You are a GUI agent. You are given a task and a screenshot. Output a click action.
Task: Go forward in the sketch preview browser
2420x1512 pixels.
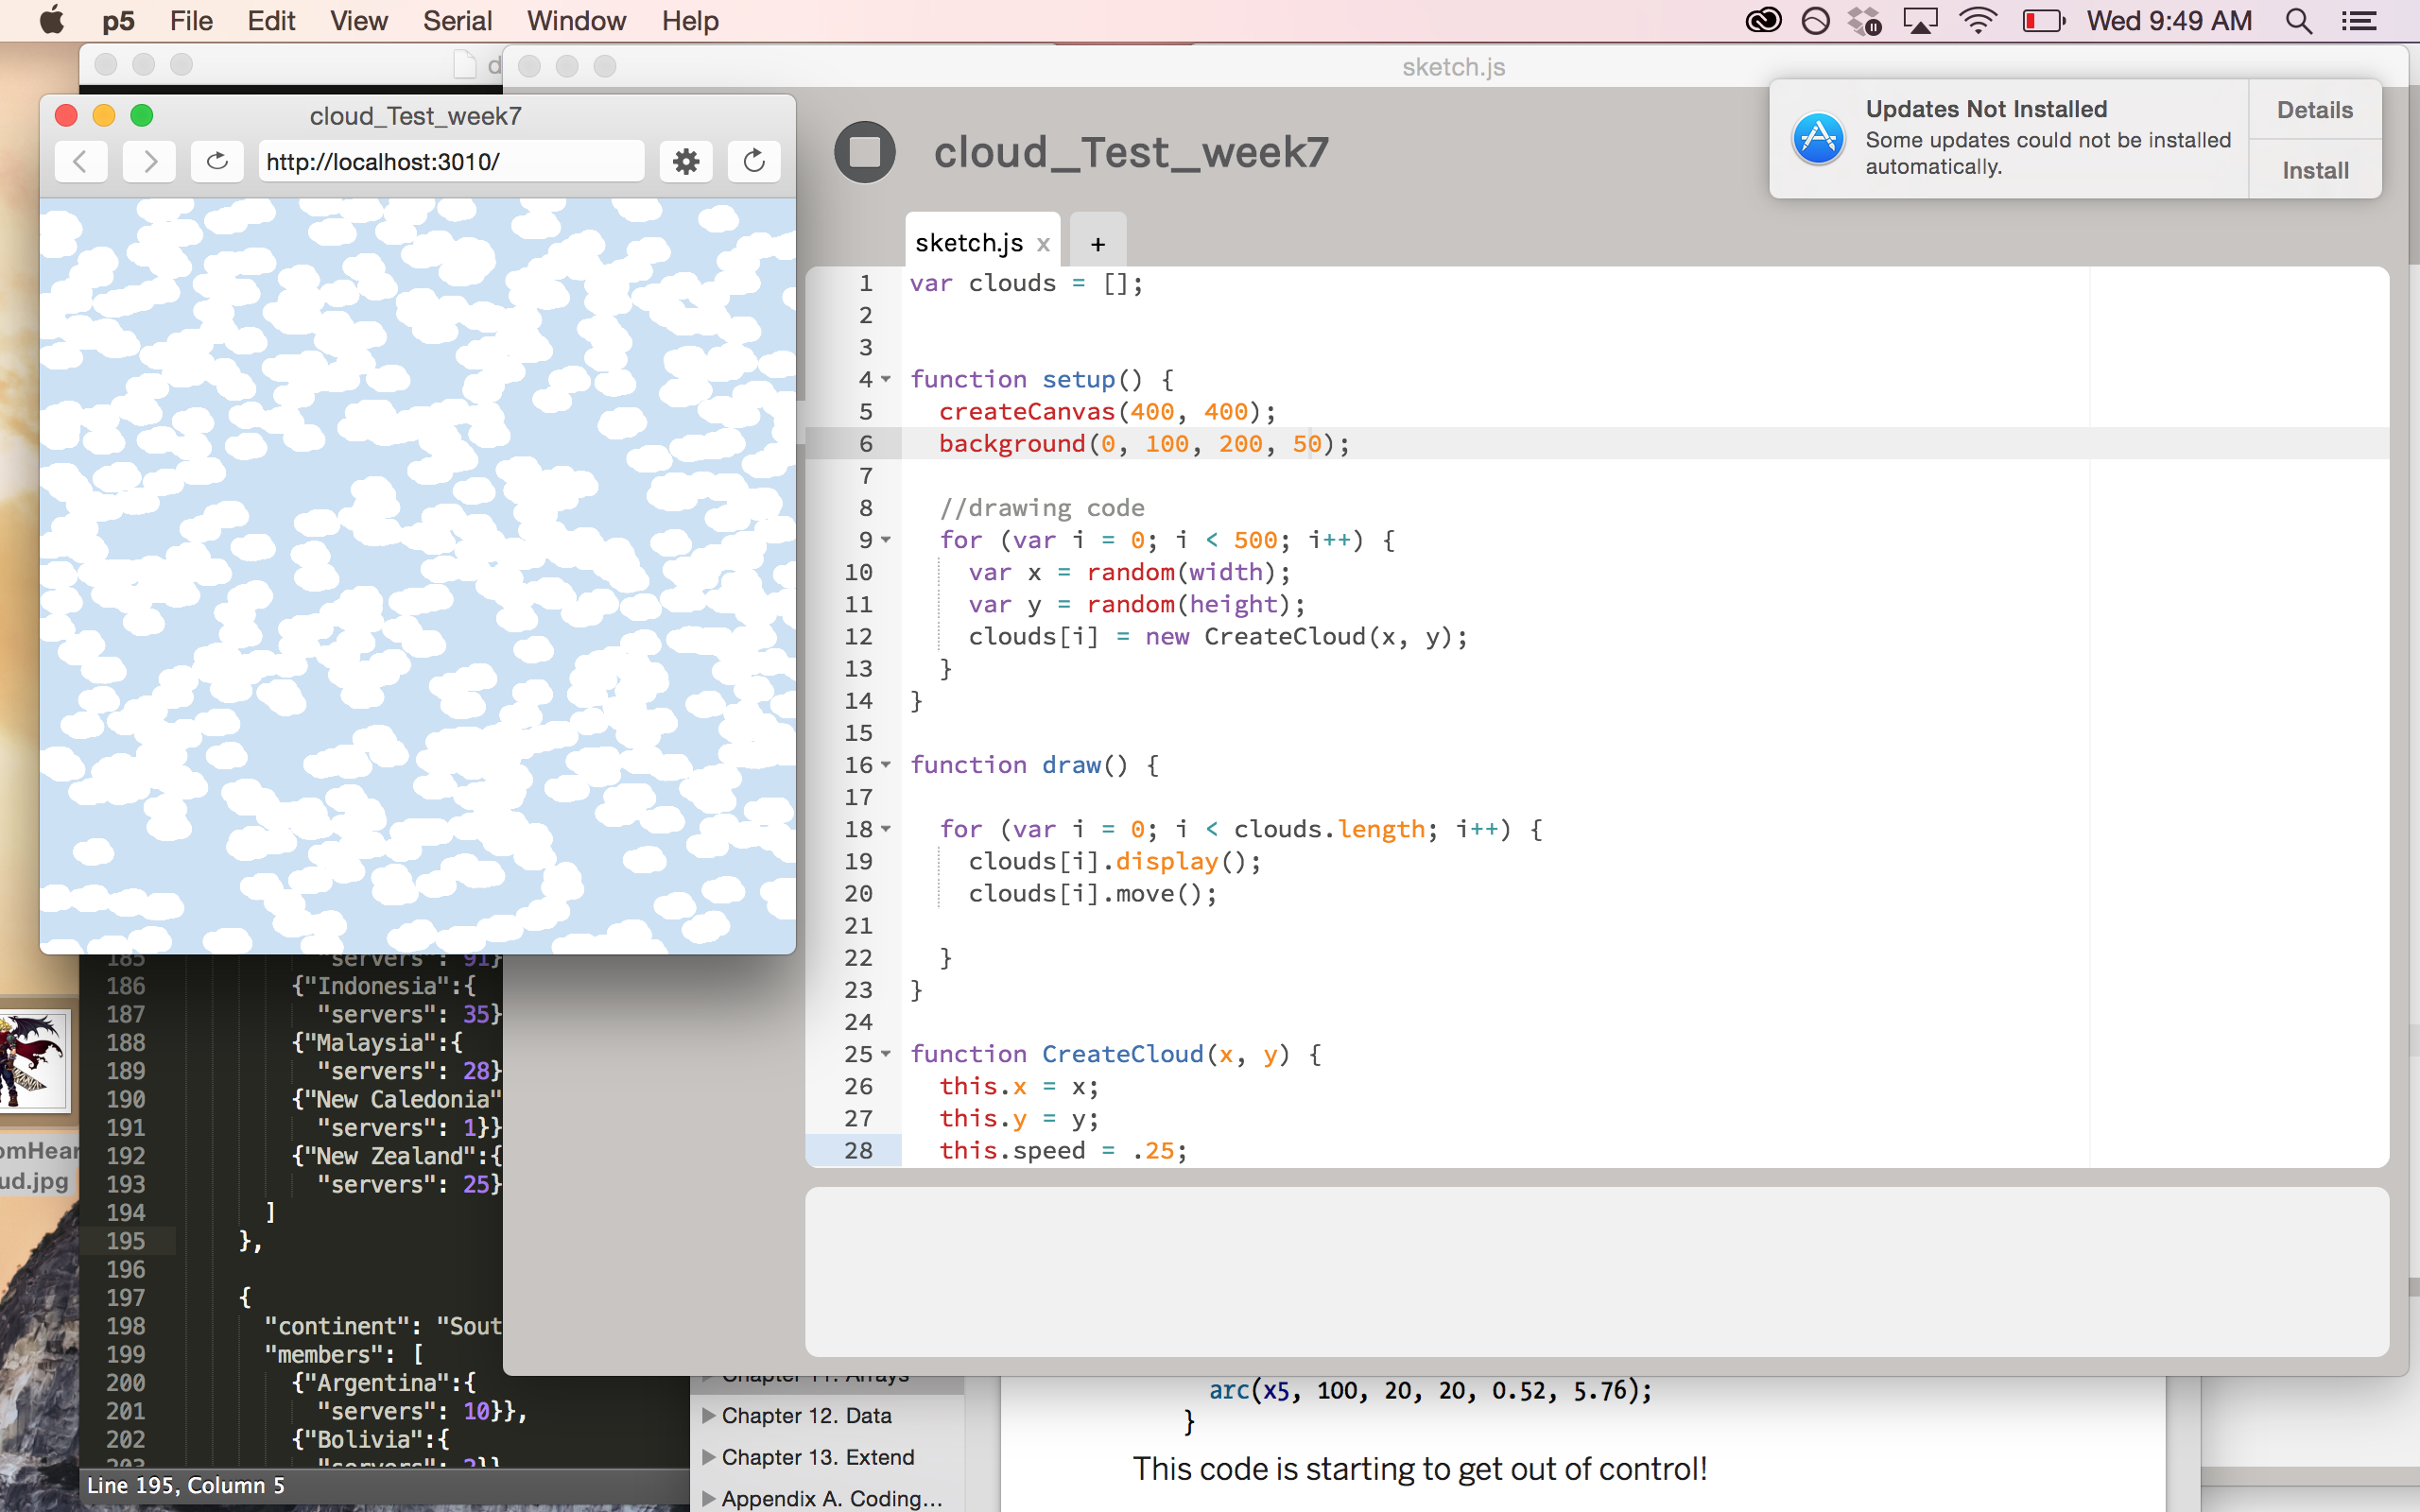149,161
